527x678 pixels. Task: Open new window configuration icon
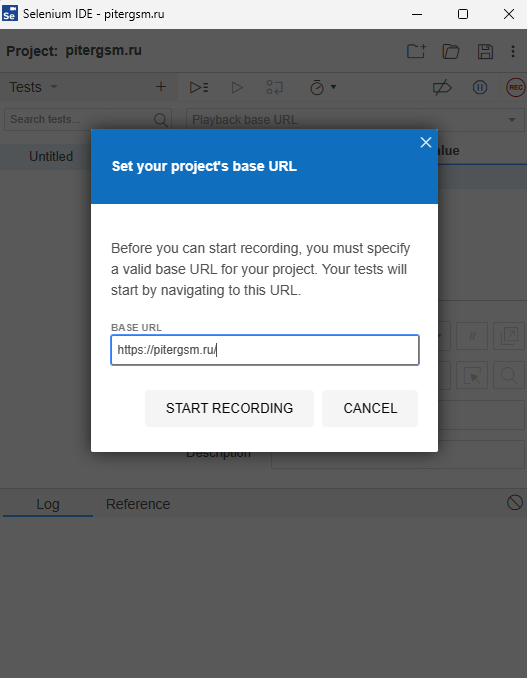[x=509, y=336]
